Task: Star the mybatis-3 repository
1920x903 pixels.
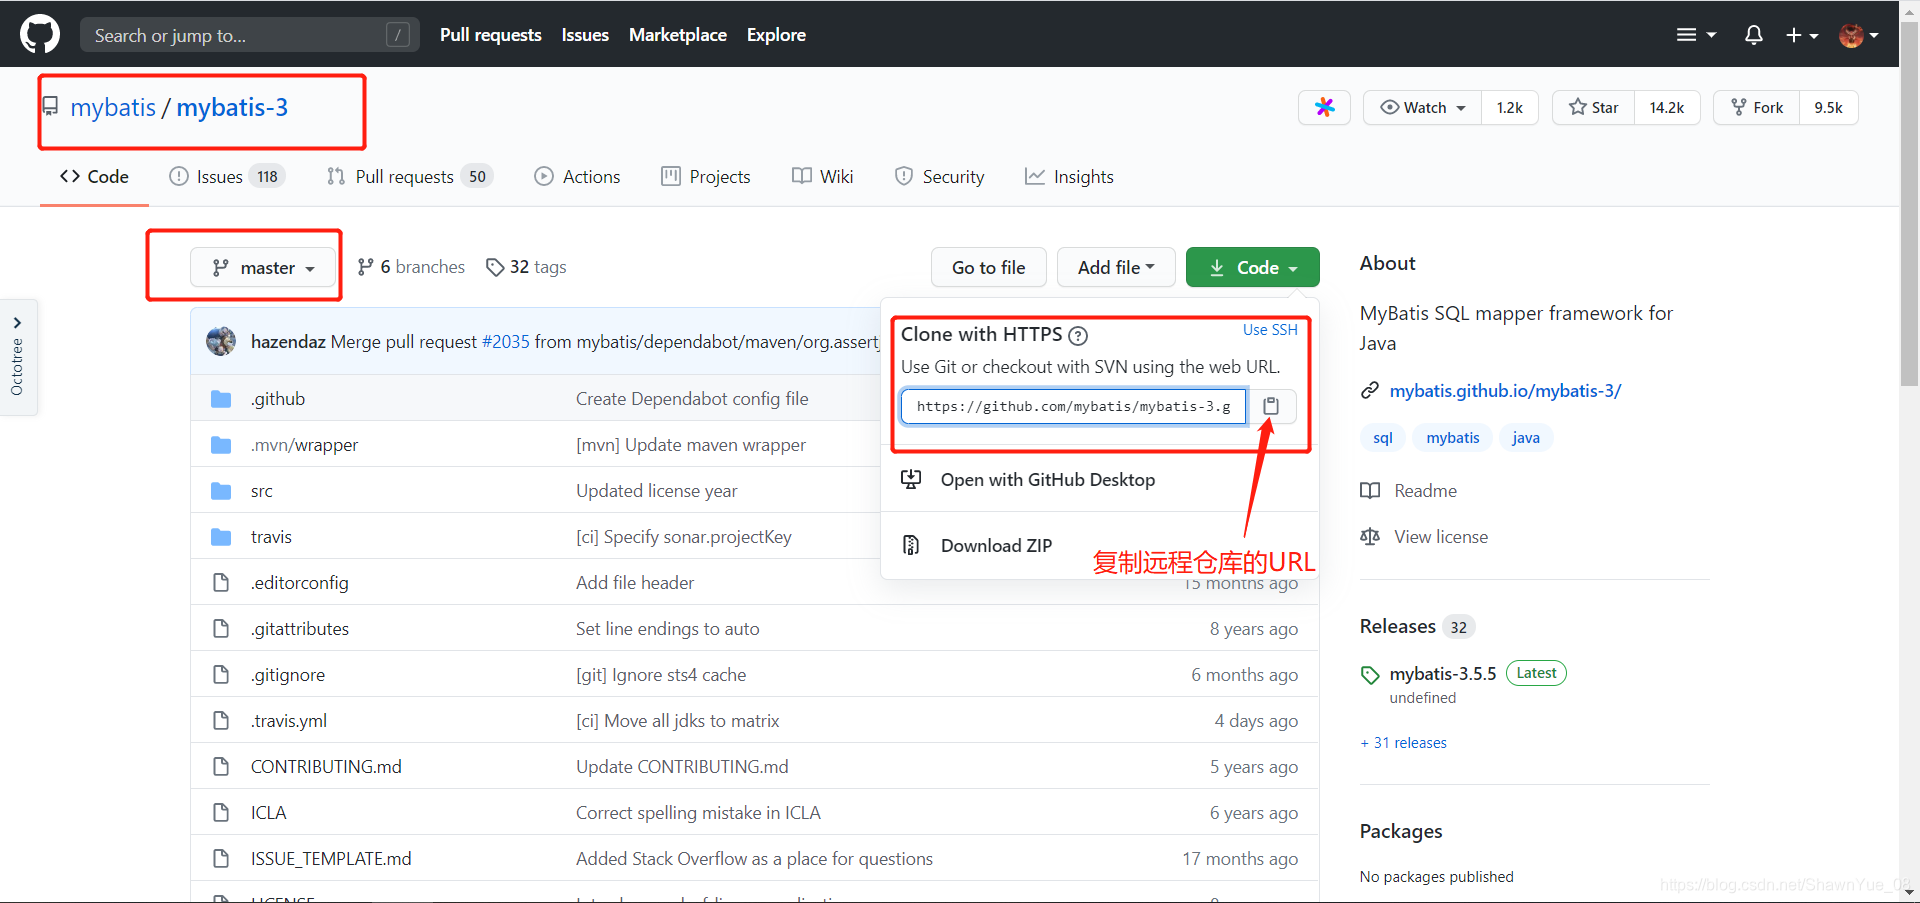Action: [1594, 107]
